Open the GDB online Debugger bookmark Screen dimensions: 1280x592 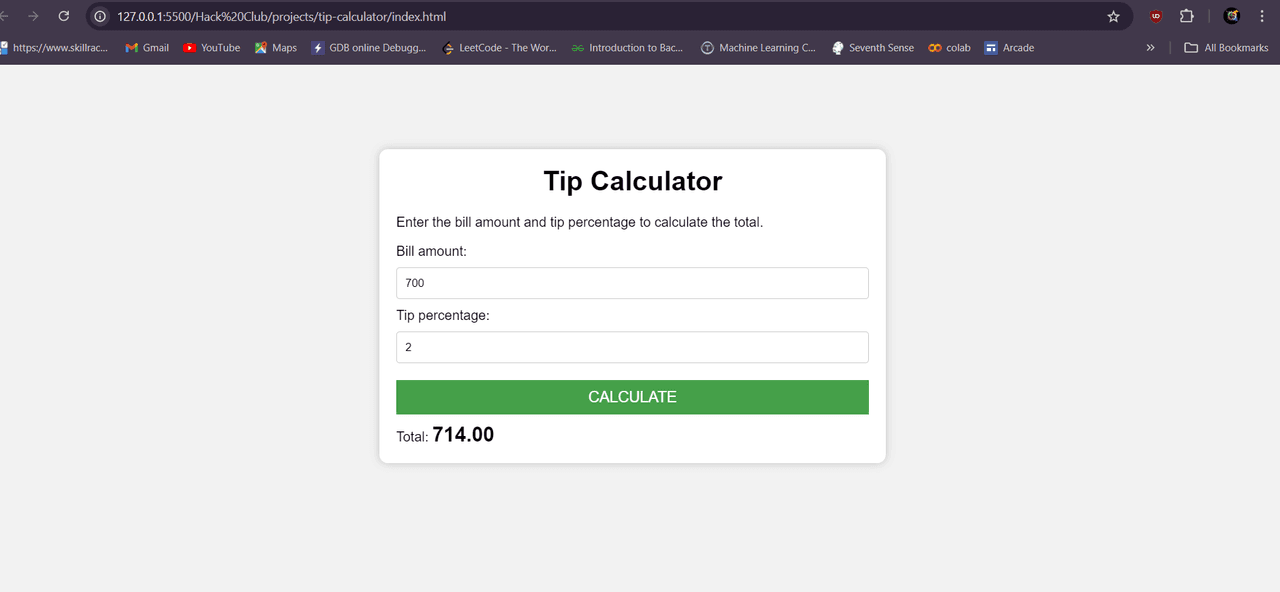point(369,48)
